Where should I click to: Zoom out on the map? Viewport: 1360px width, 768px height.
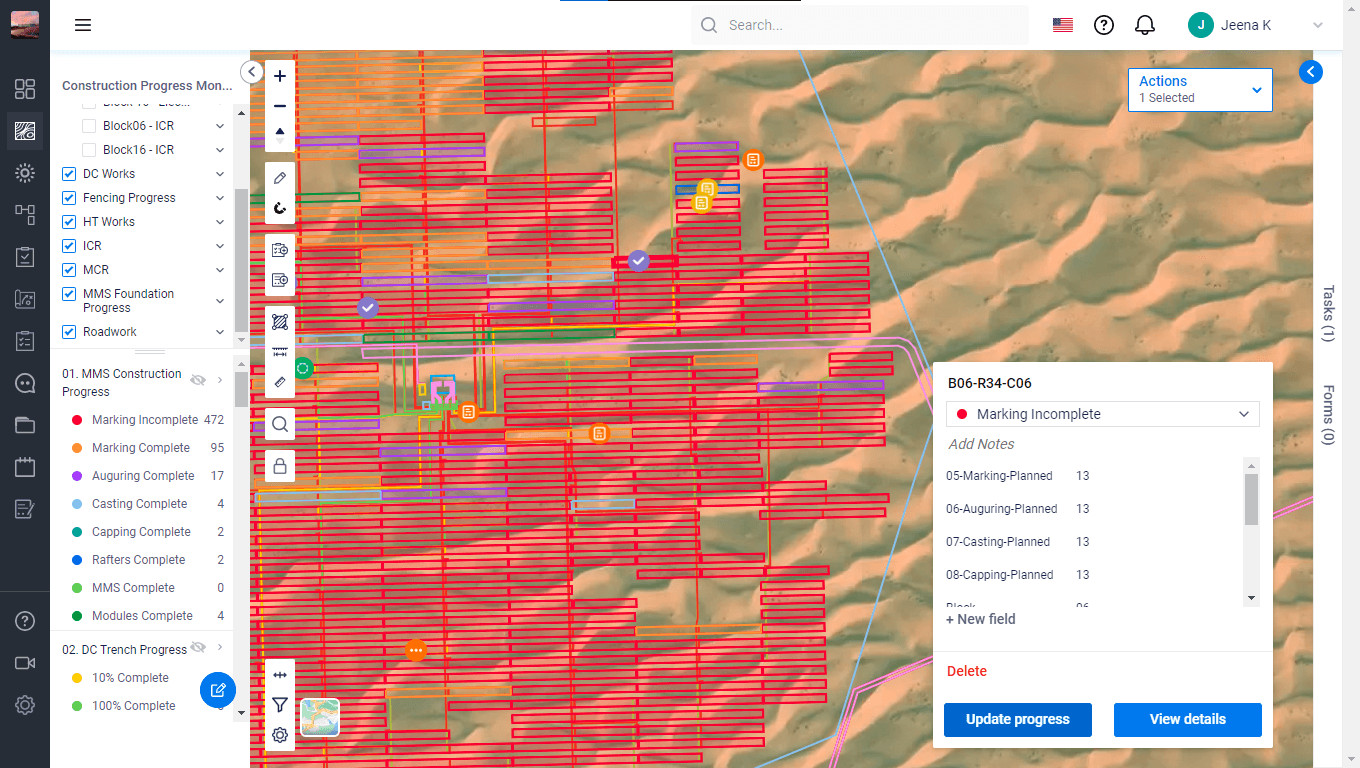(280, 106)
